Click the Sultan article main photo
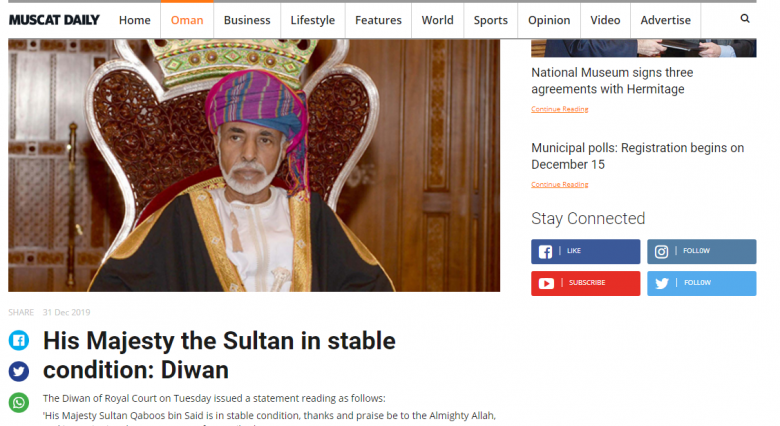 [x=254, y=165]
